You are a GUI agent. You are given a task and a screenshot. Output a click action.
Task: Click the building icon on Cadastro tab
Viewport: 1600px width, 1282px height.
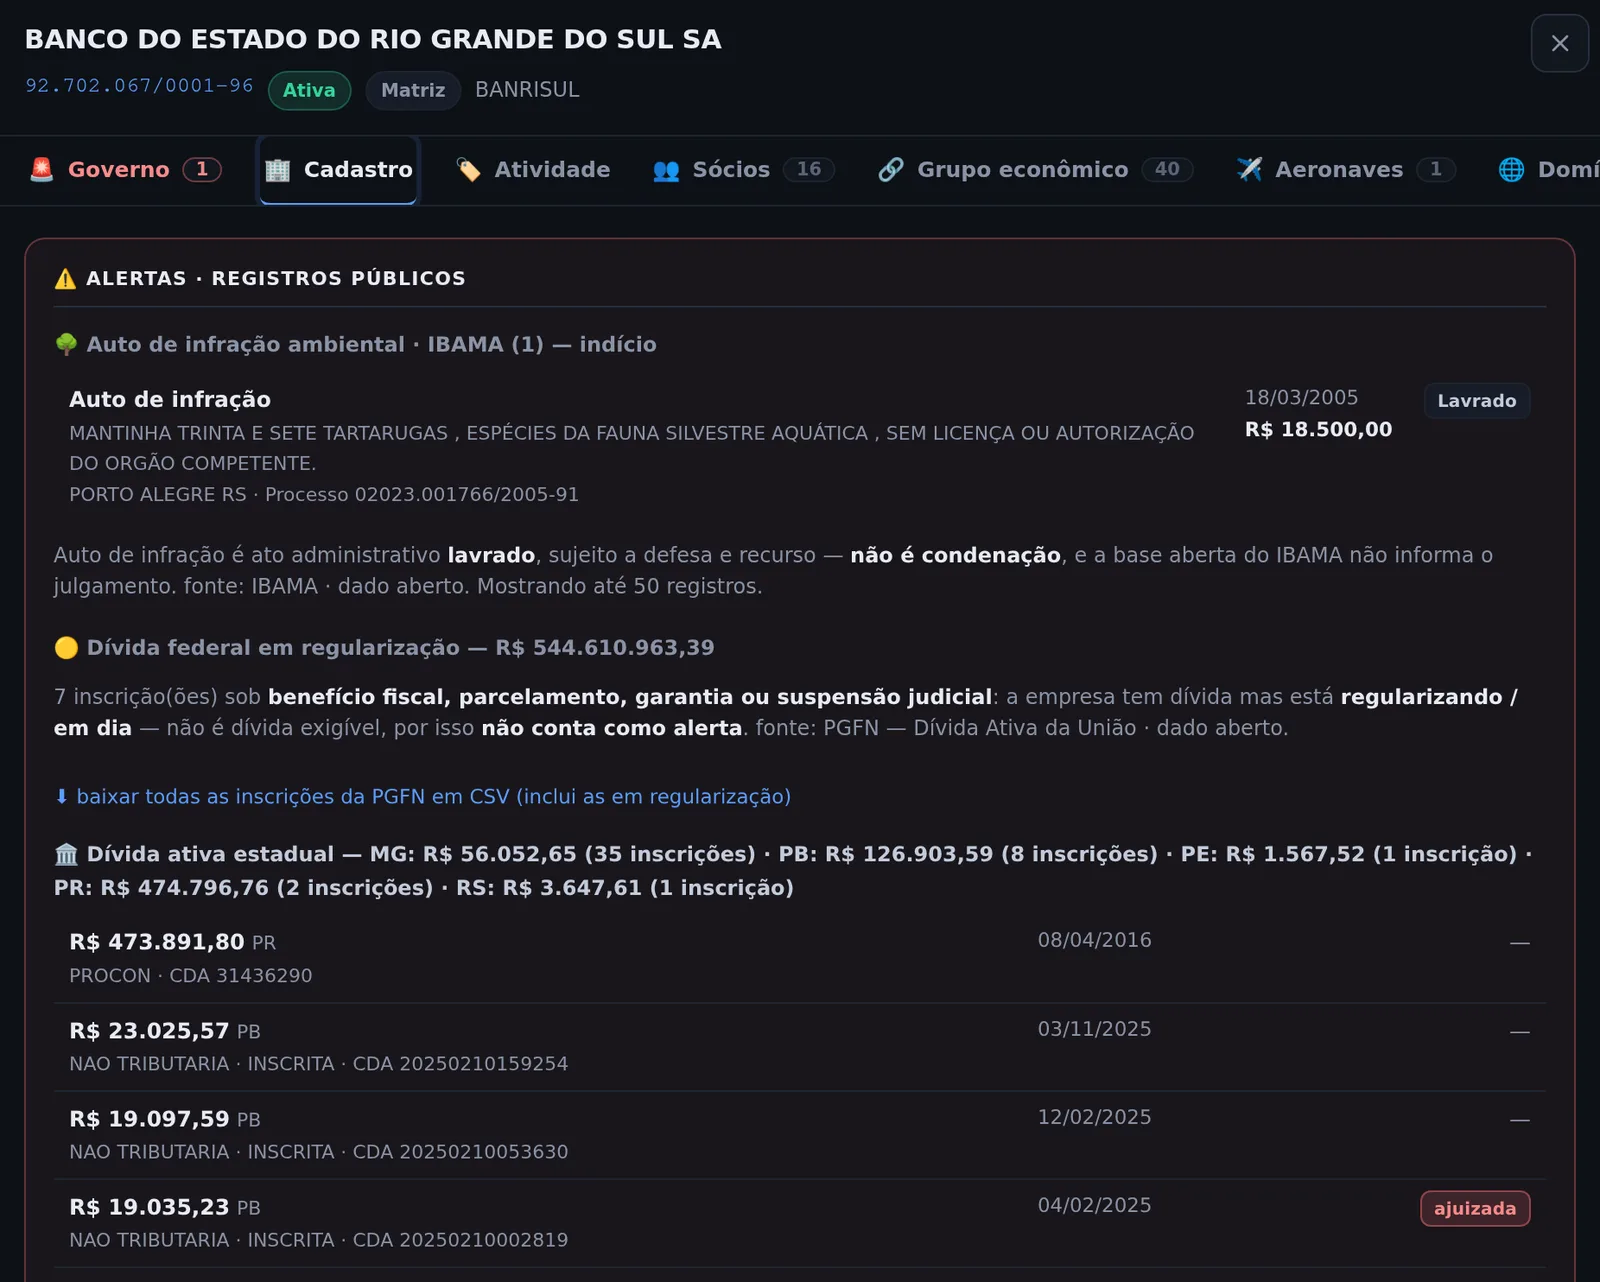tap(278, 170)
